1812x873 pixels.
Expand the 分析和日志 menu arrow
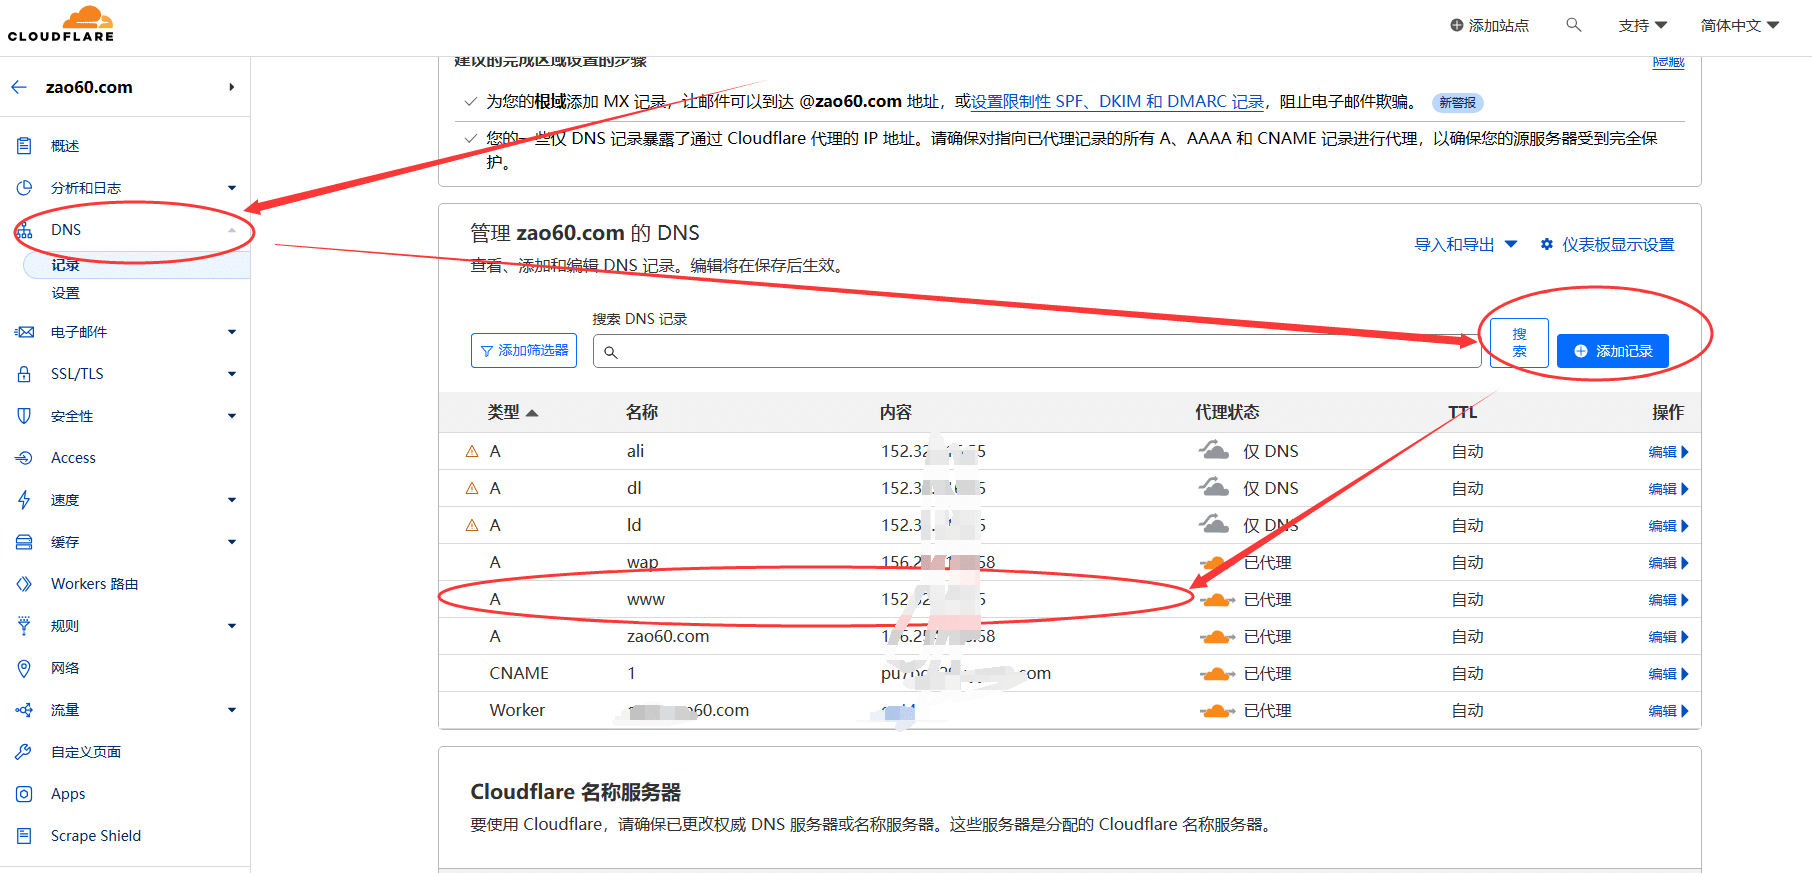pos(232,188)
